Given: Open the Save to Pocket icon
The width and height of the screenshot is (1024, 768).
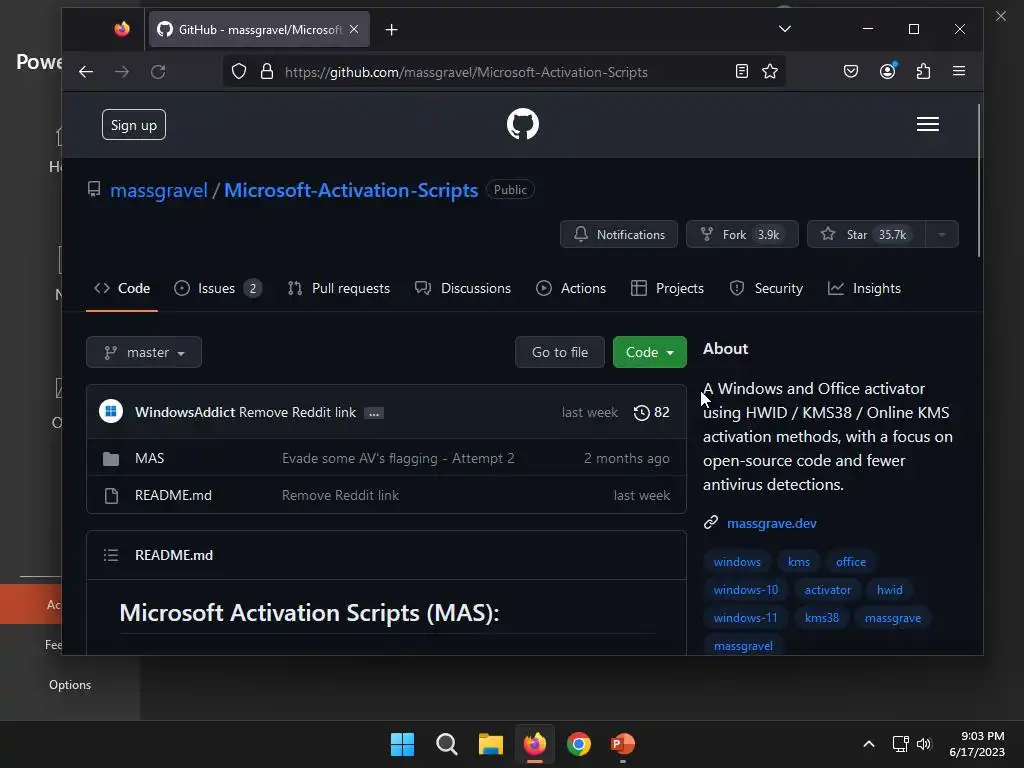Looking at the screenshot, I should coord(850,71).
